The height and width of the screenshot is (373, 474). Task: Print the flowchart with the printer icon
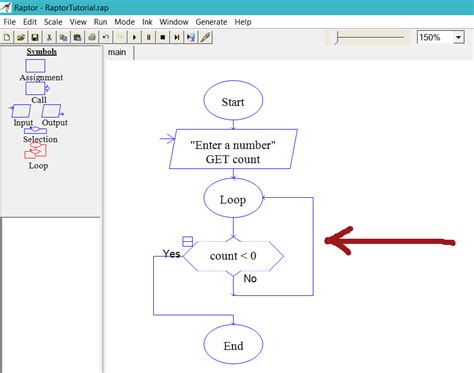(92, 37)
